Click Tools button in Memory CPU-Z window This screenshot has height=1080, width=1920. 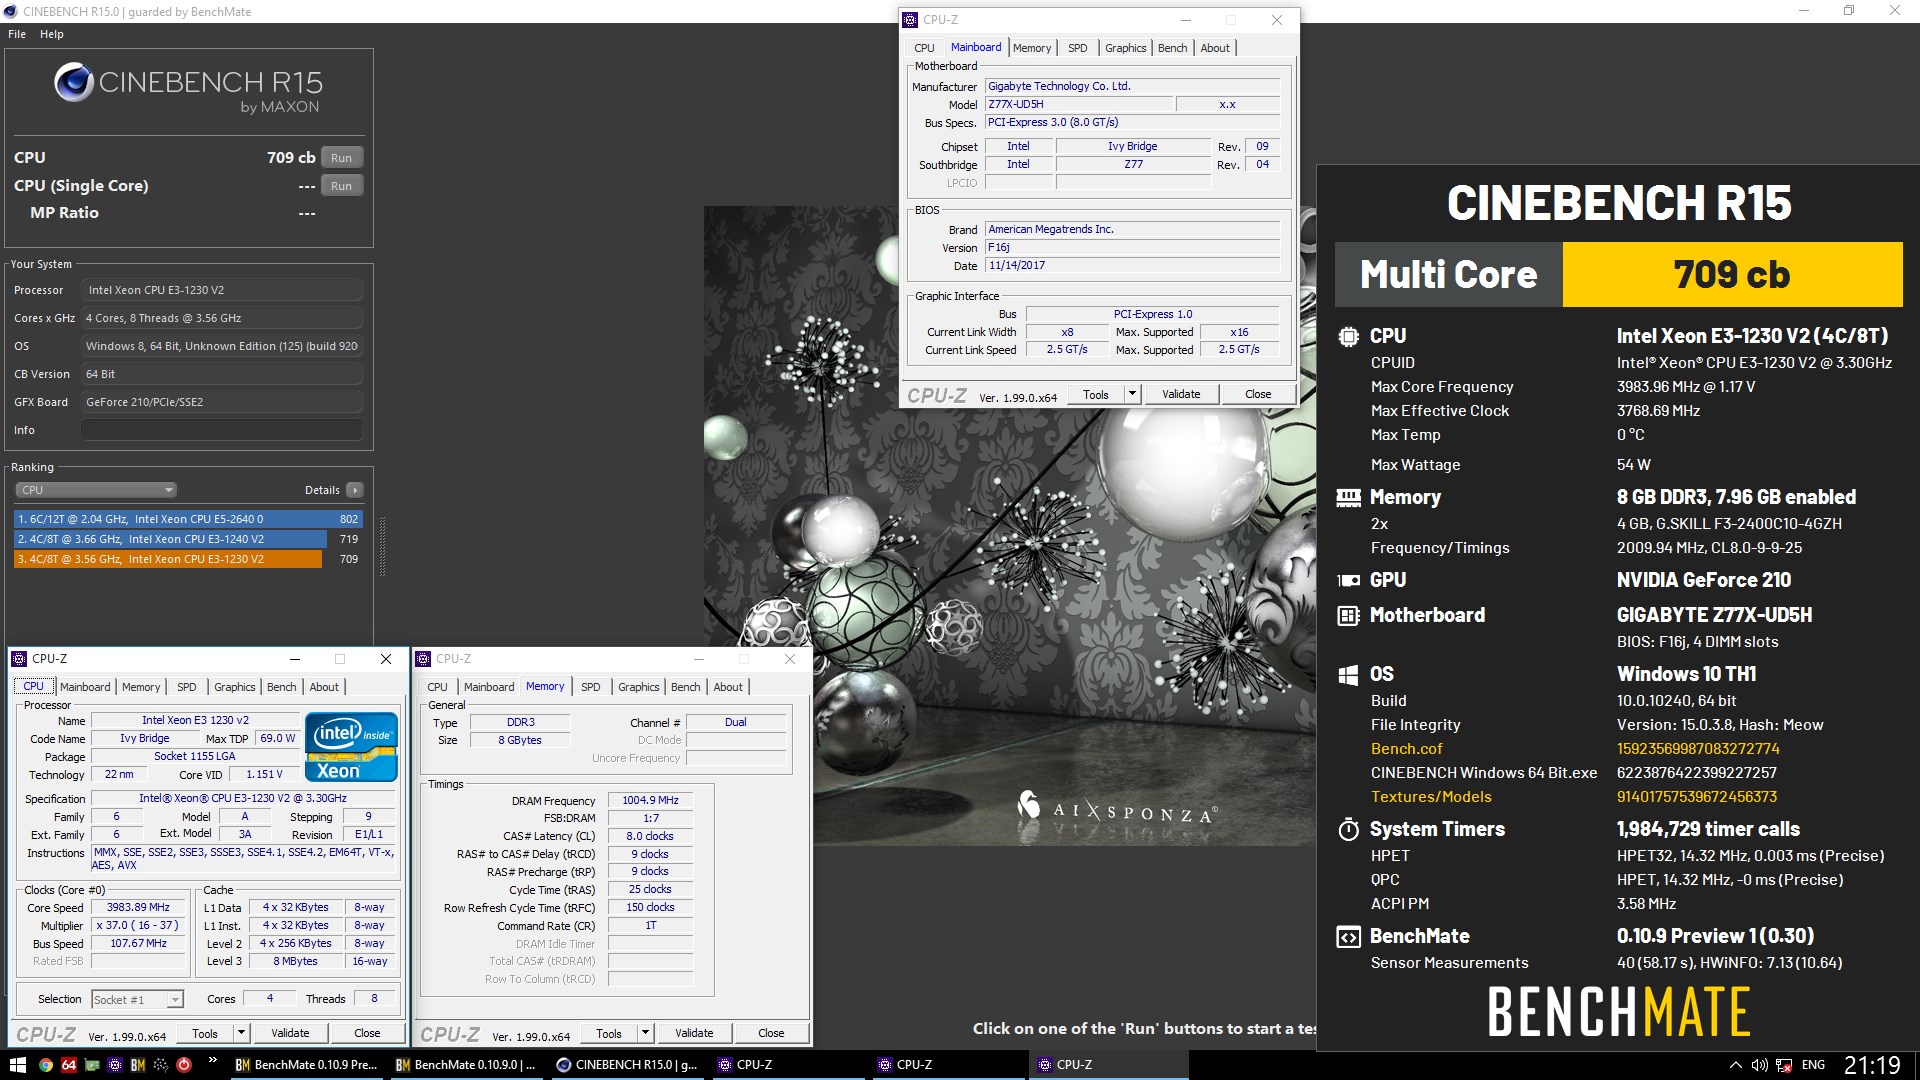[x=609, y=1034]
